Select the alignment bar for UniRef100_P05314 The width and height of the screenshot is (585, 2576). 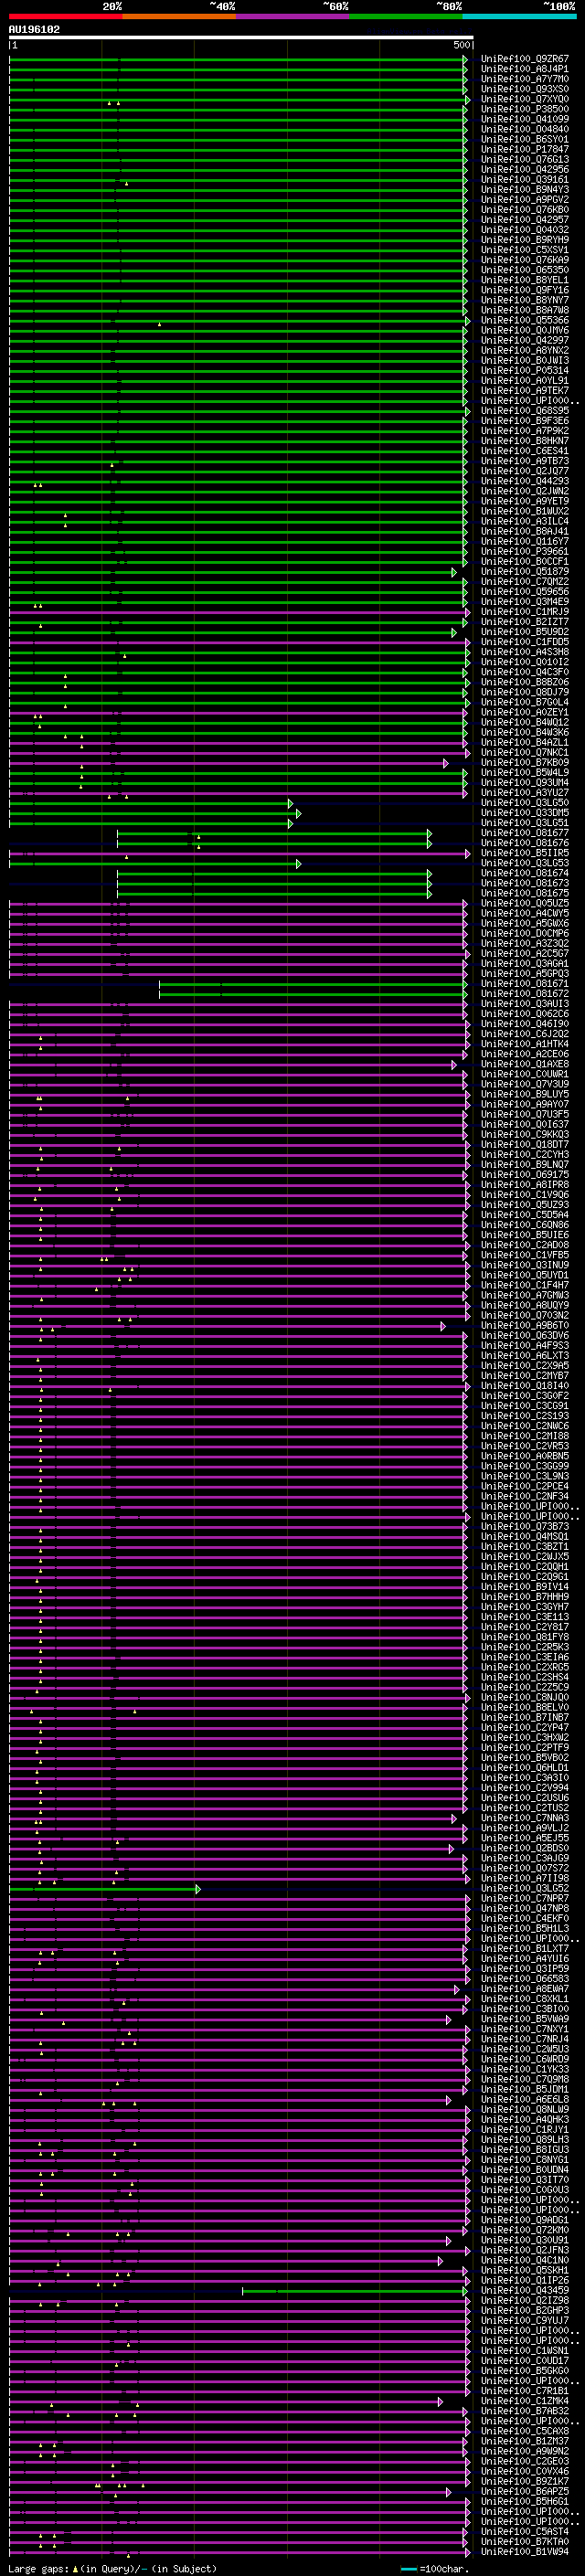point(238,370)
